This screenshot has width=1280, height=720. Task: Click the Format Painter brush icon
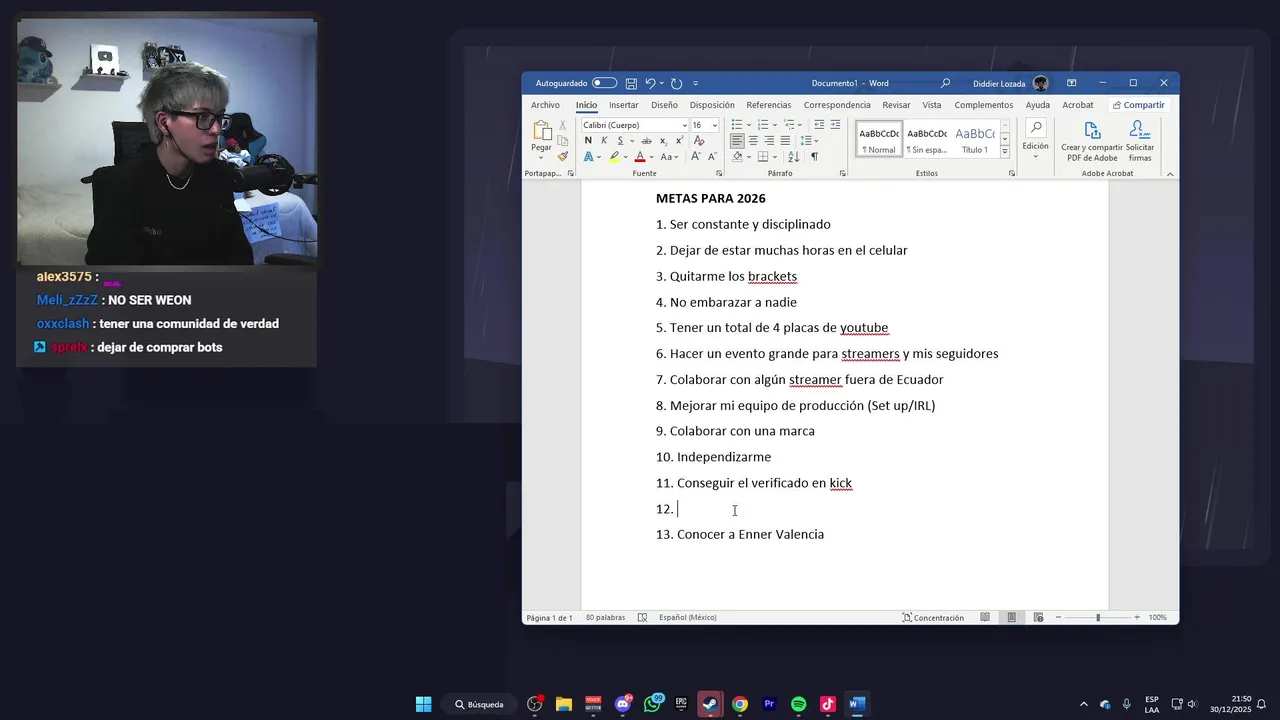tap(563, 156)
